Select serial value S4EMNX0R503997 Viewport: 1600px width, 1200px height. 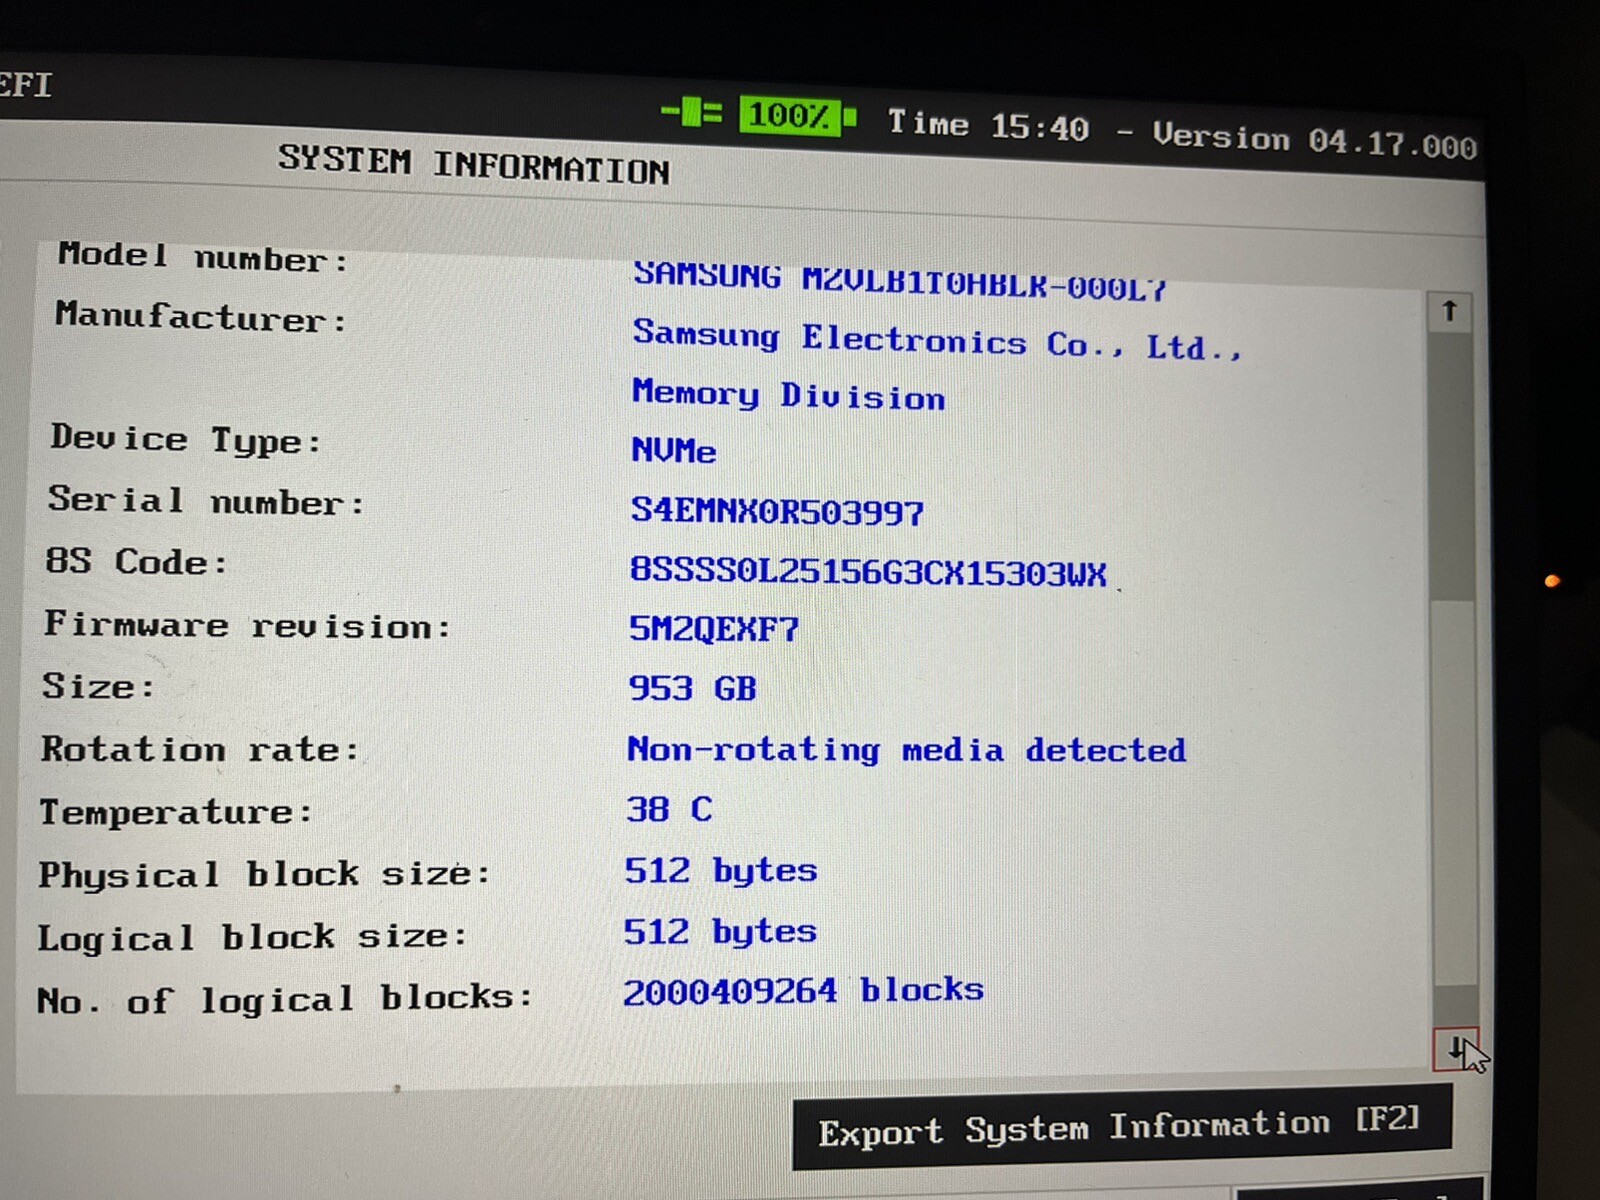pyautogui.click(x=777, y=512)
